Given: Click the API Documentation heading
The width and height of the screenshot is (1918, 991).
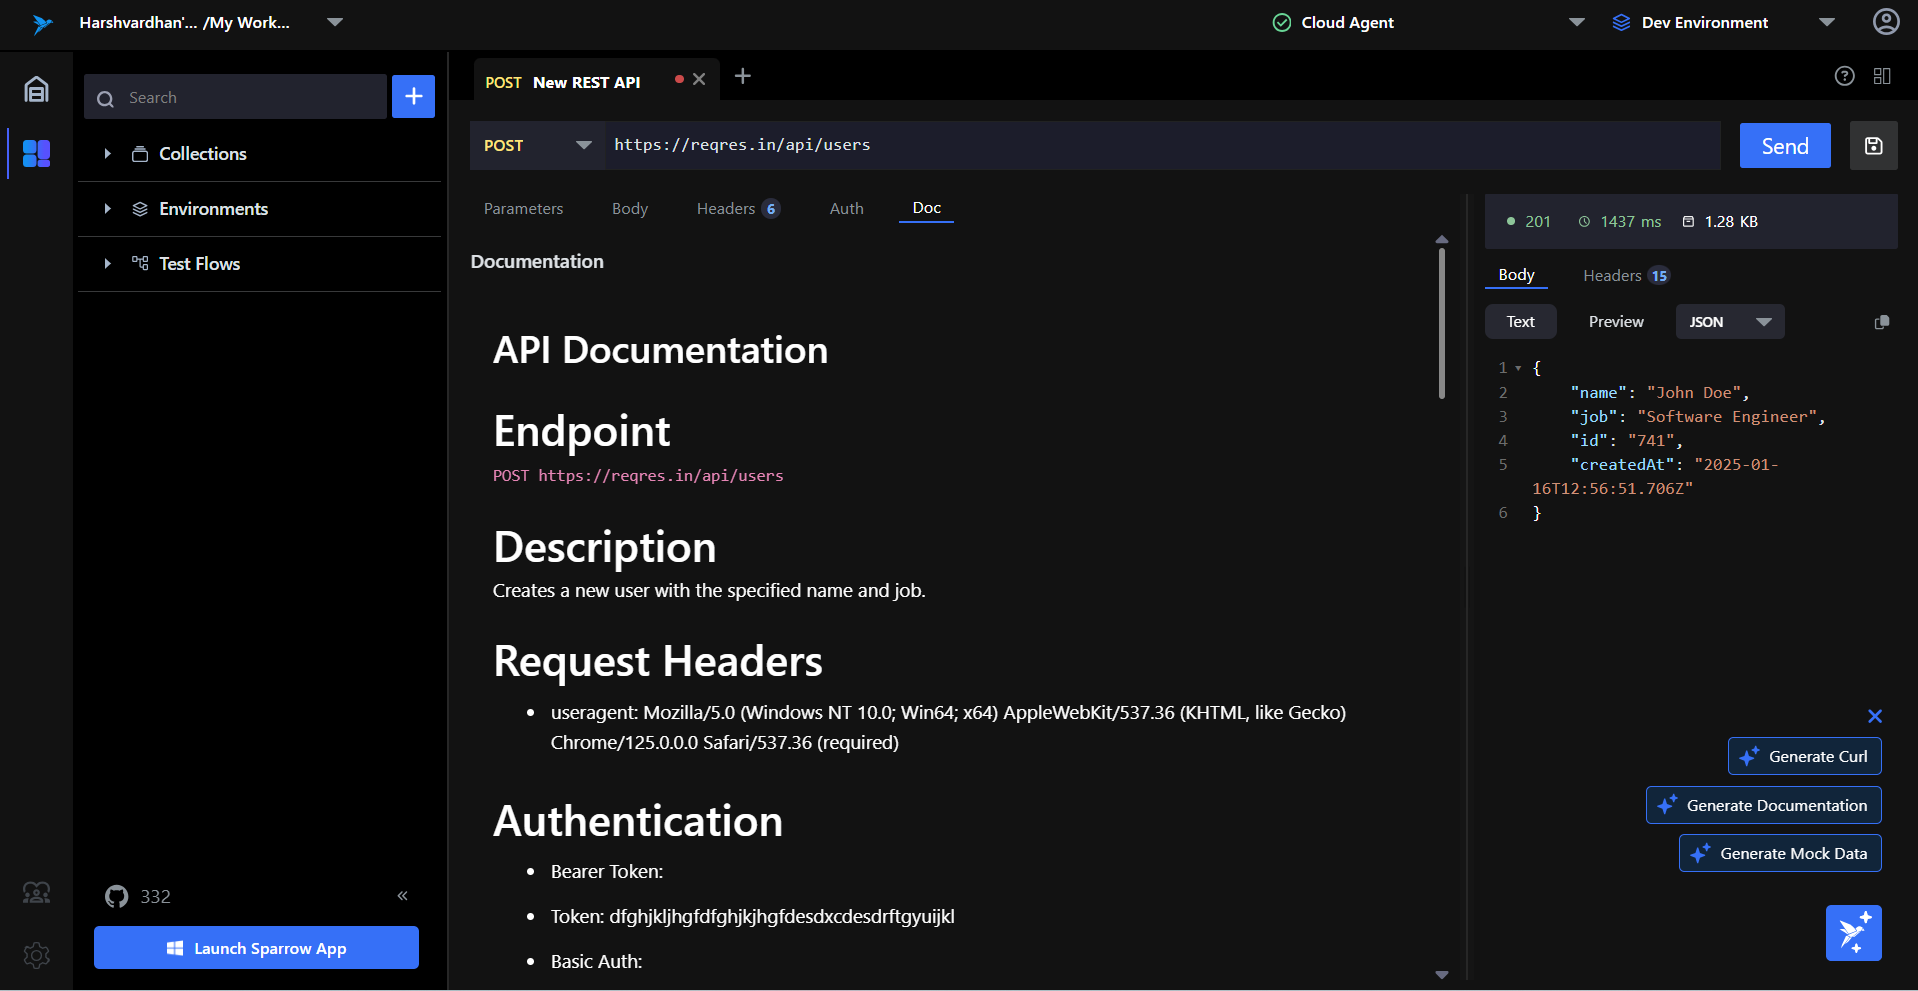Looking at the screenshot, I should pos(660,350).
